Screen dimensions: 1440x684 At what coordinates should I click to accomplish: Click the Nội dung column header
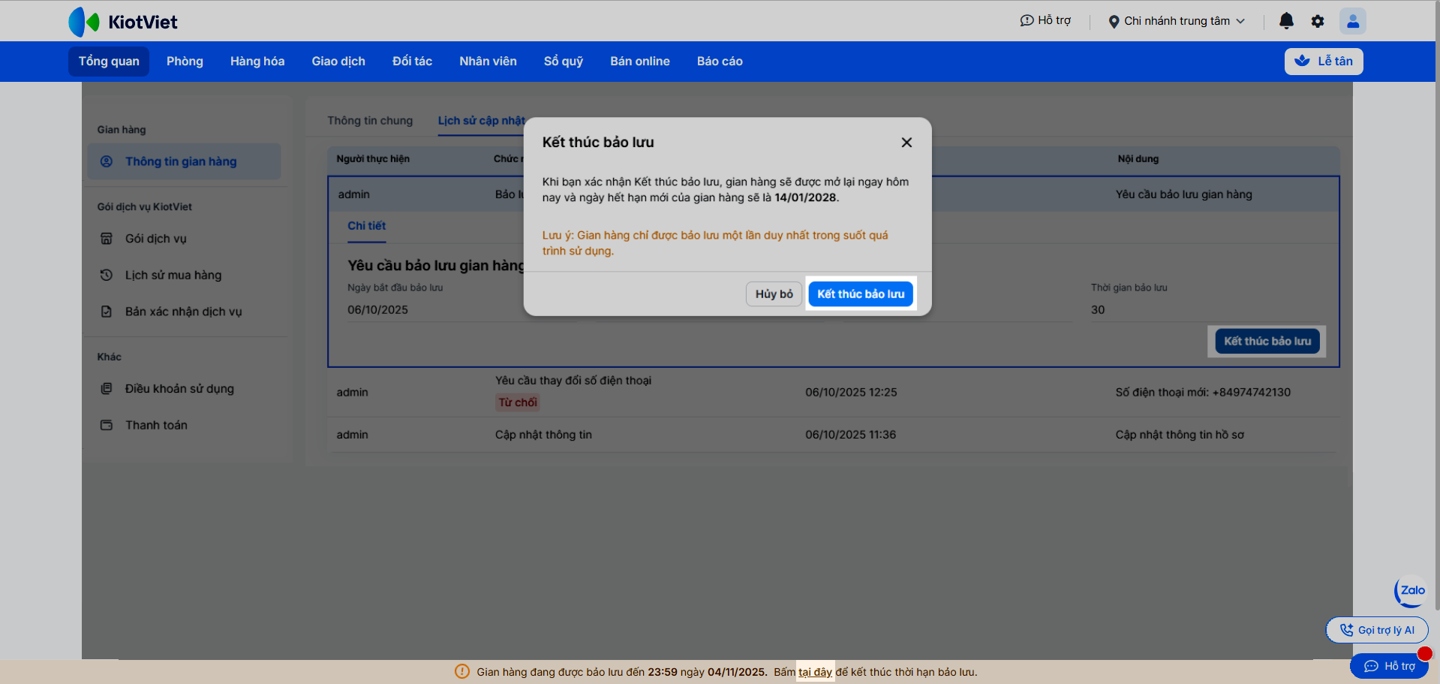click(x=1138, y=159)
